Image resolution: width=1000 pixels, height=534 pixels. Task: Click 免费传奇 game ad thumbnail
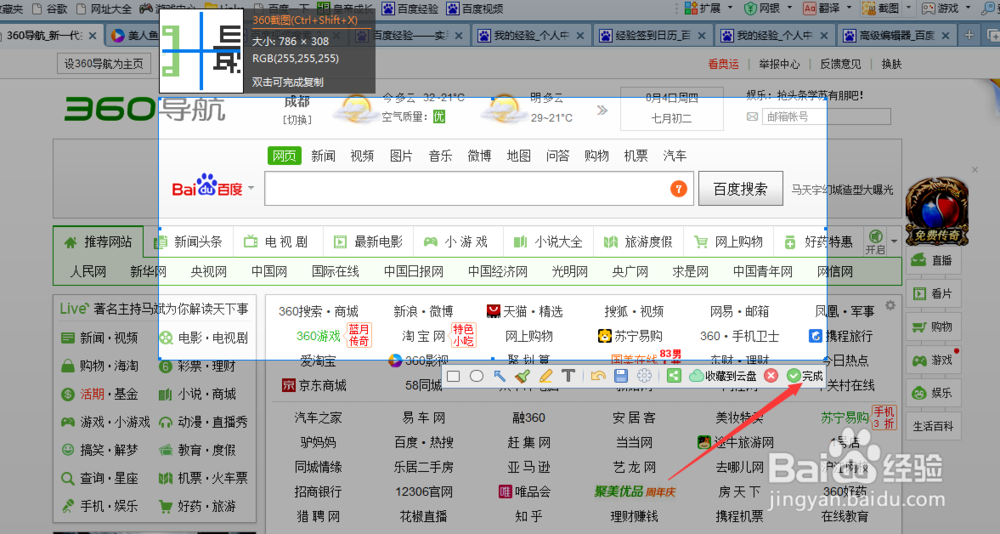(936, 211)
